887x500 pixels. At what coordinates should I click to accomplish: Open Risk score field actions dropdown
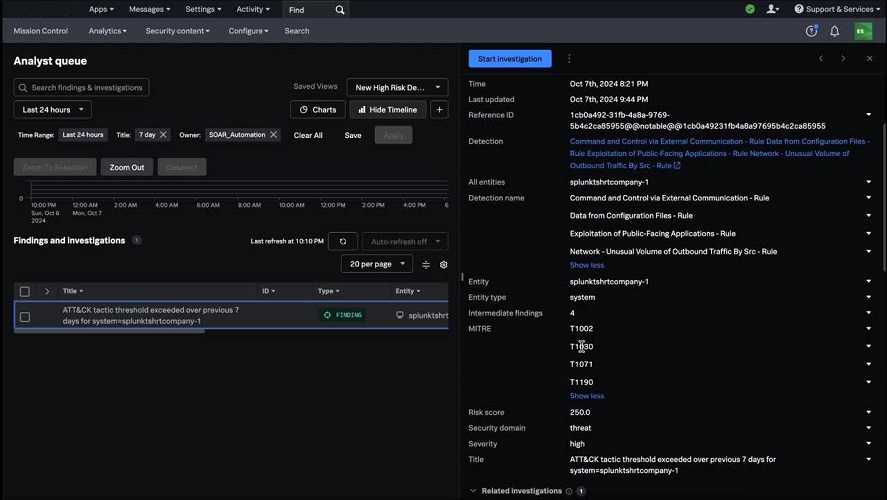[x=868, y=412]
